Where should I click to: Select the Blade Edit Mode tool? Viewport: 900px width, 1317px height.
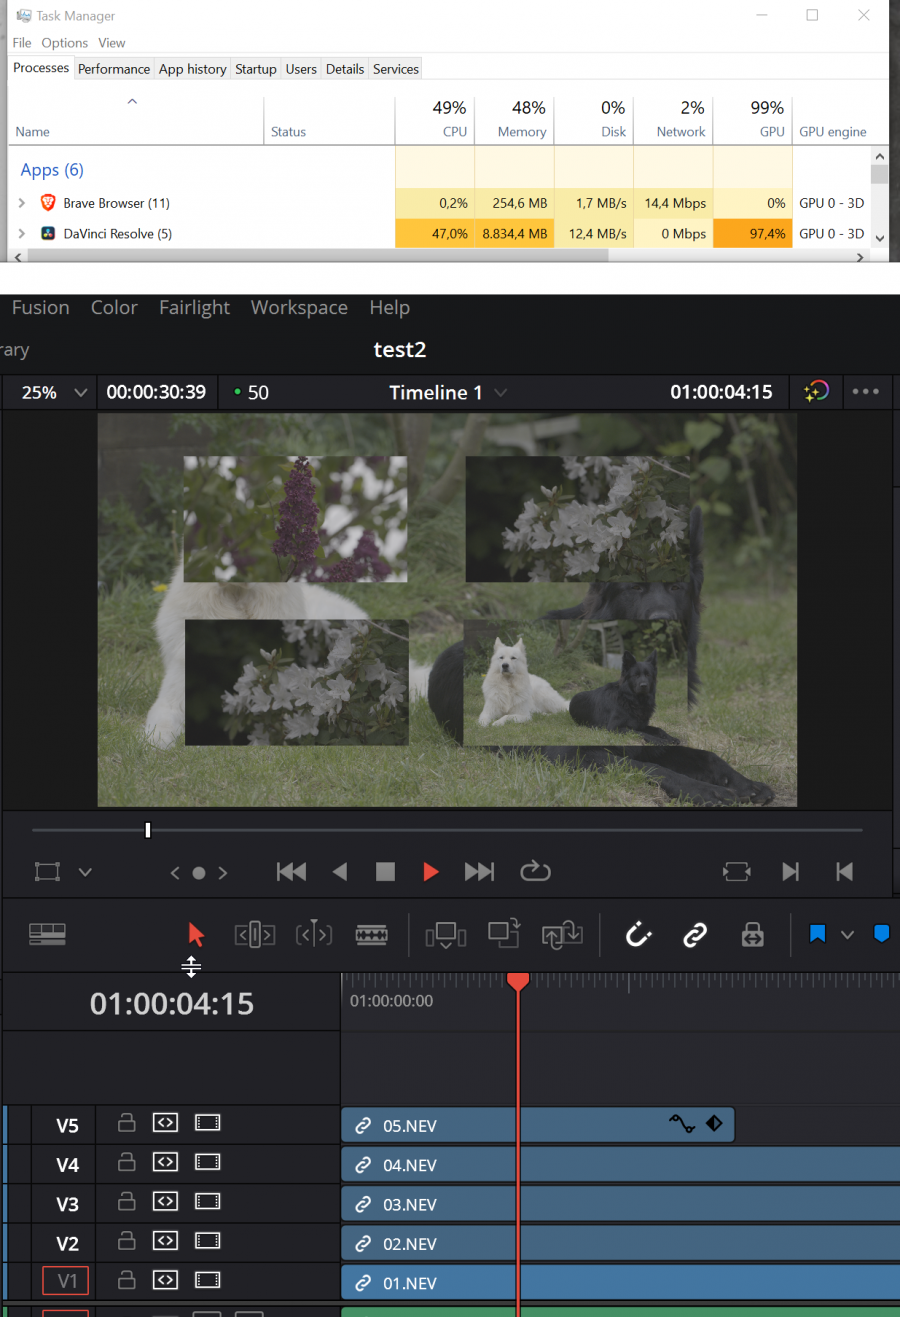coord(372,934)
